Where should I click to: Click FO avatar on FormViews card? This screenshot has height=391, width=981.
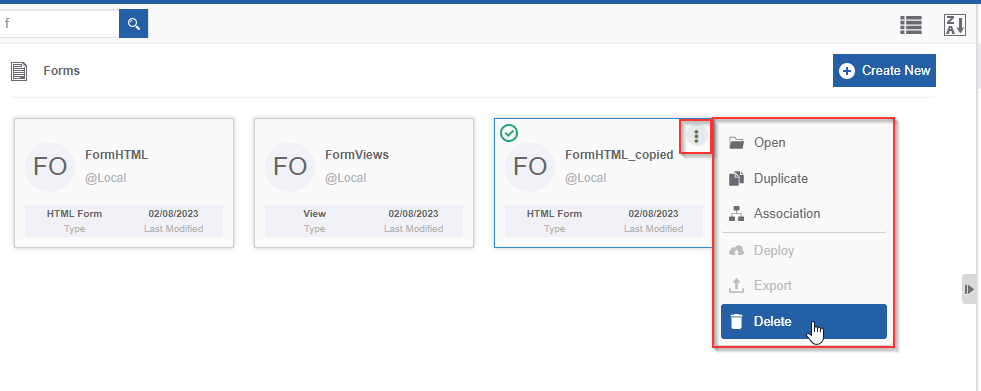(290, 166)
